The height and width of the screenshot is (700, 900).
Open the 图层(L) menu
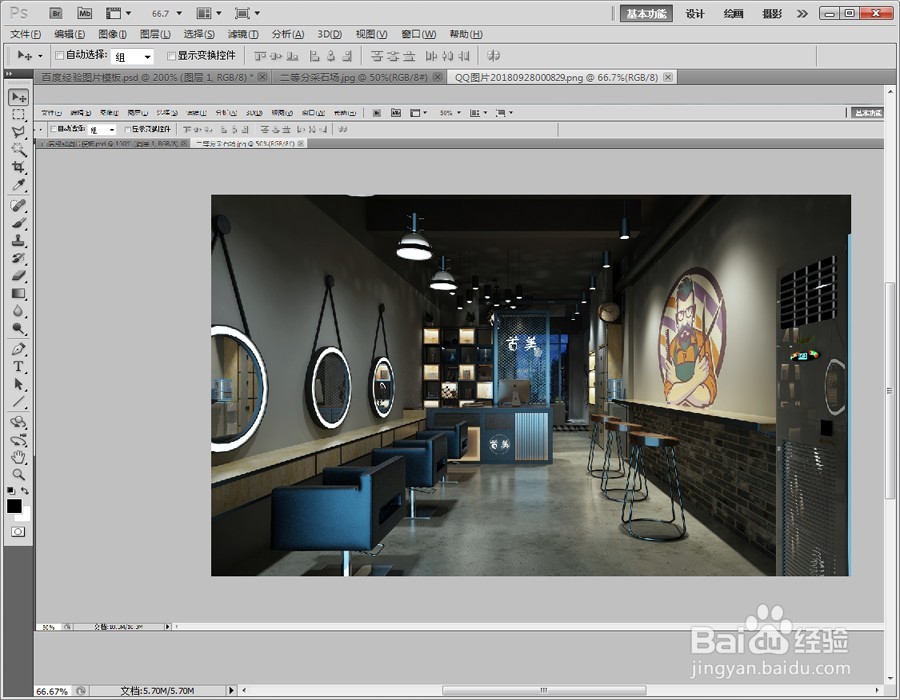(x=155, y=34)
